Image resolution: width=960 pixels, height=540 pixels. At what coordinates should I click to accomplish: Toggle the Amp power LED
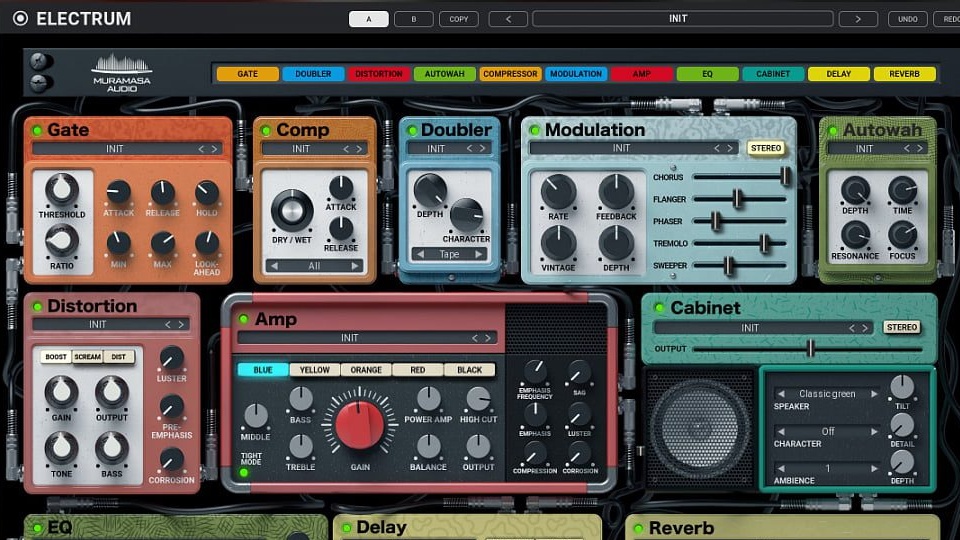pyautogui.click(x=244, y=319)
